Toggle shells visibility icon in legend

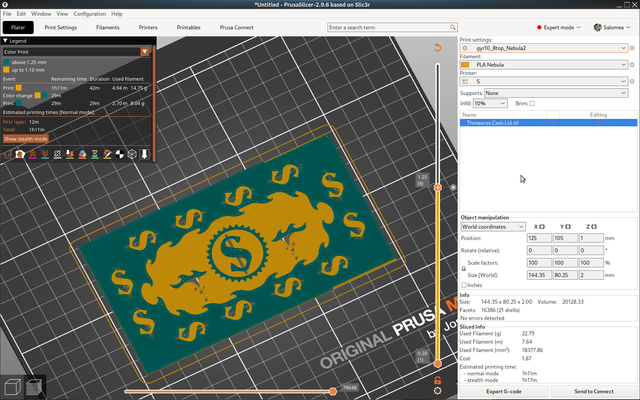[x=132, y=154]
